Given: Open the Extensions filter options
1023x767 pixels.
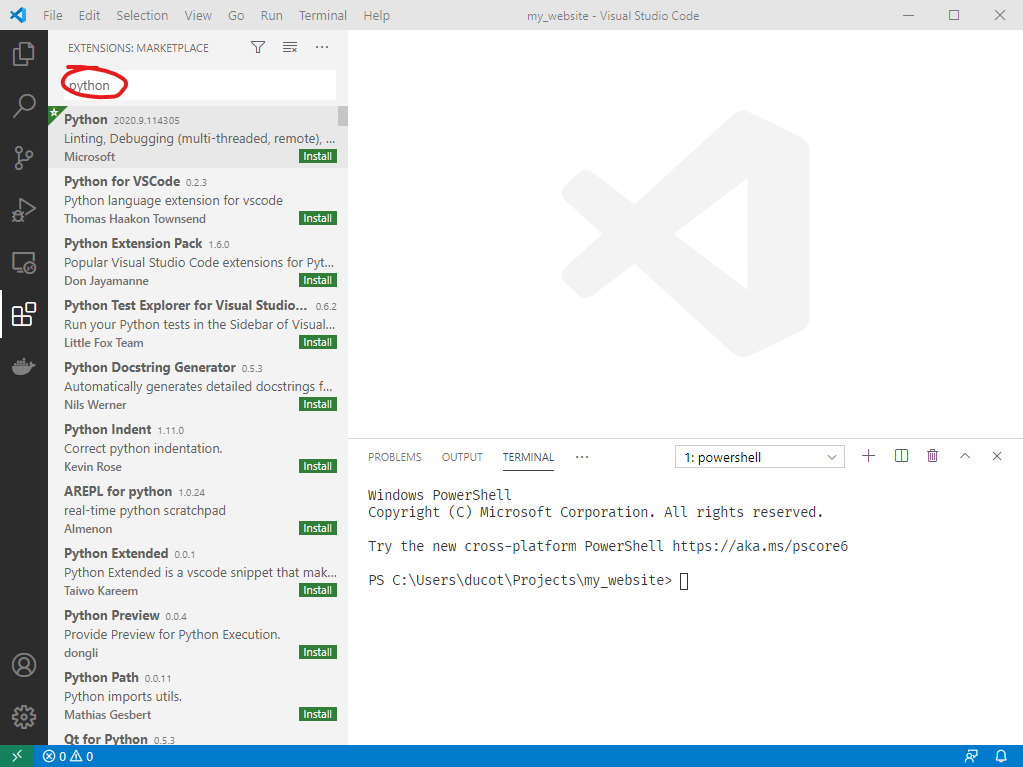Looking at the screenshot, I should [x=257, y=47].
